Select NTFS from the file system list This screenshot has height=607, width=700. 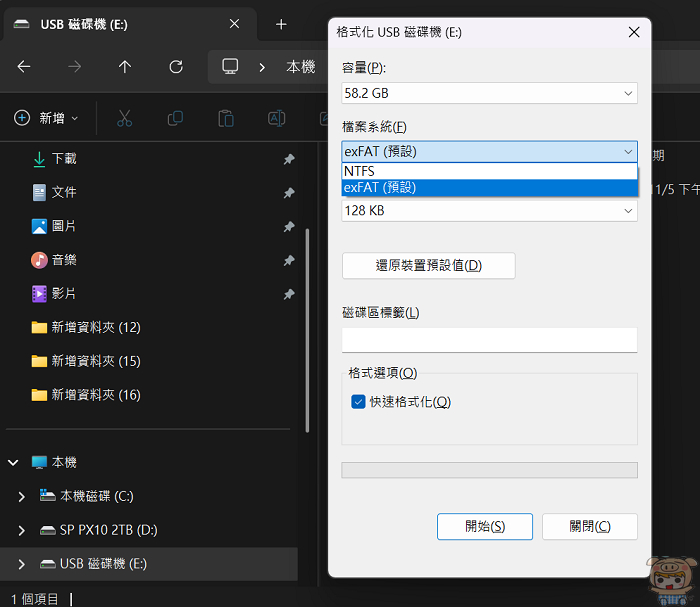click(x=489, y=171)
